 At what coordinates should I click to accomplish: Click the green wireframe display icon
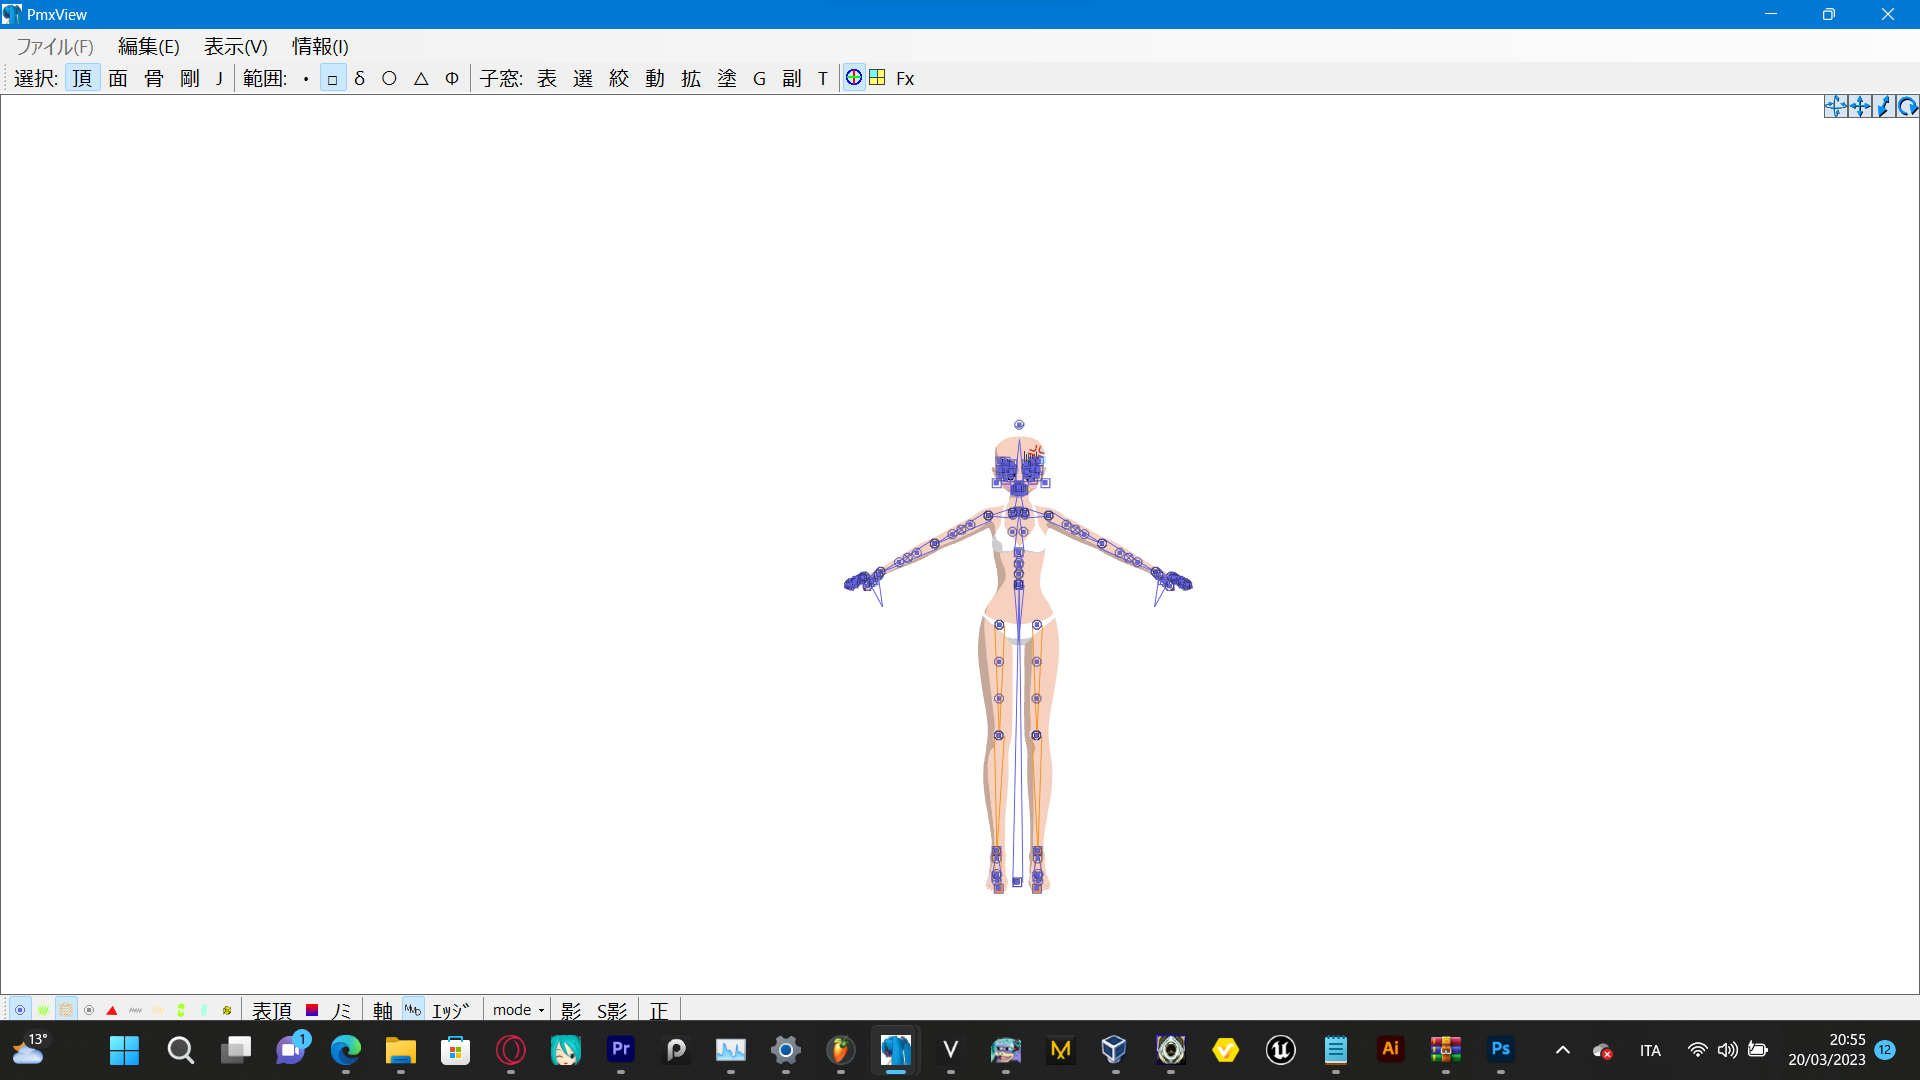click(x=43, y=1011)
